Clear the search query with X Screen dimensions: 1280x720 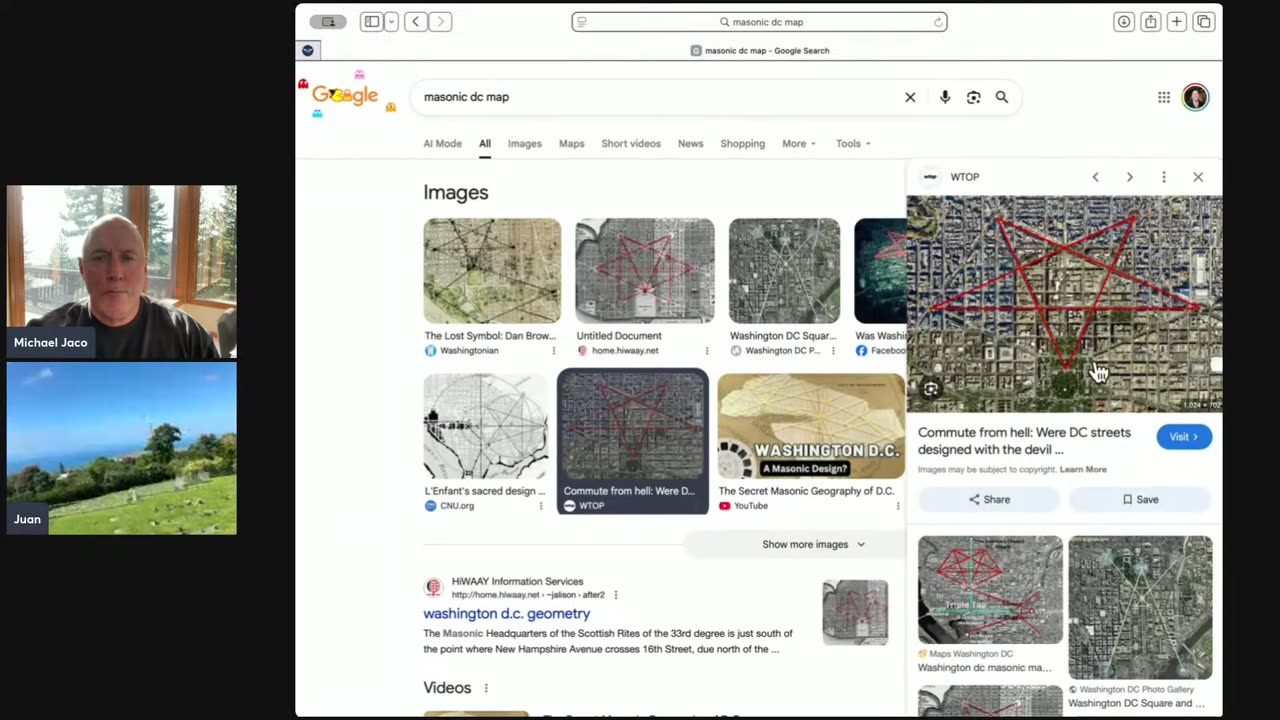[x=910, y=97]
